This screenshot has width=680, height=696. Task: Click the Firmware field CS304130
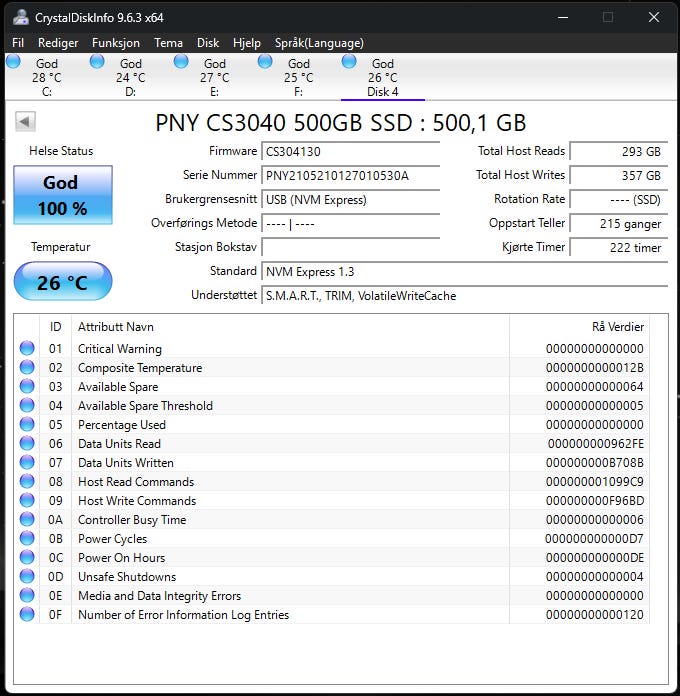tap(350, 152)
